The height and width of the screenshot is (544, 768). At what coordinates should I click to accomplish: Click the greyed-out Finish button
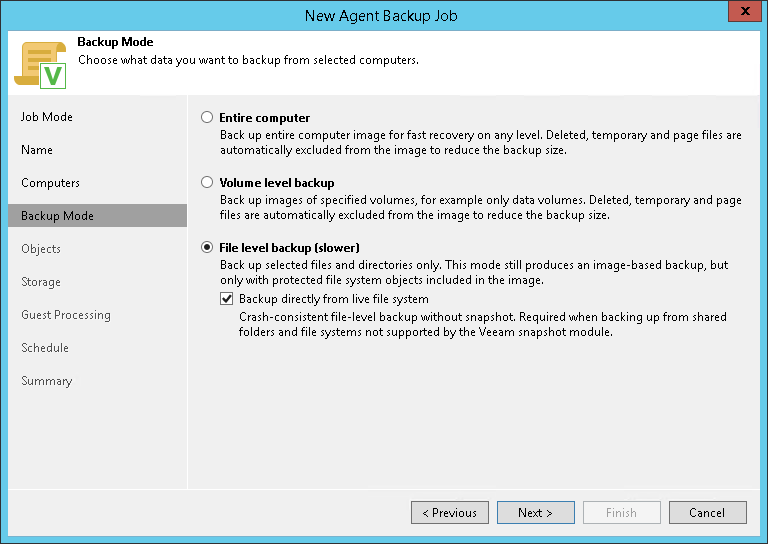pyautogui.click(x=622, y=512)
